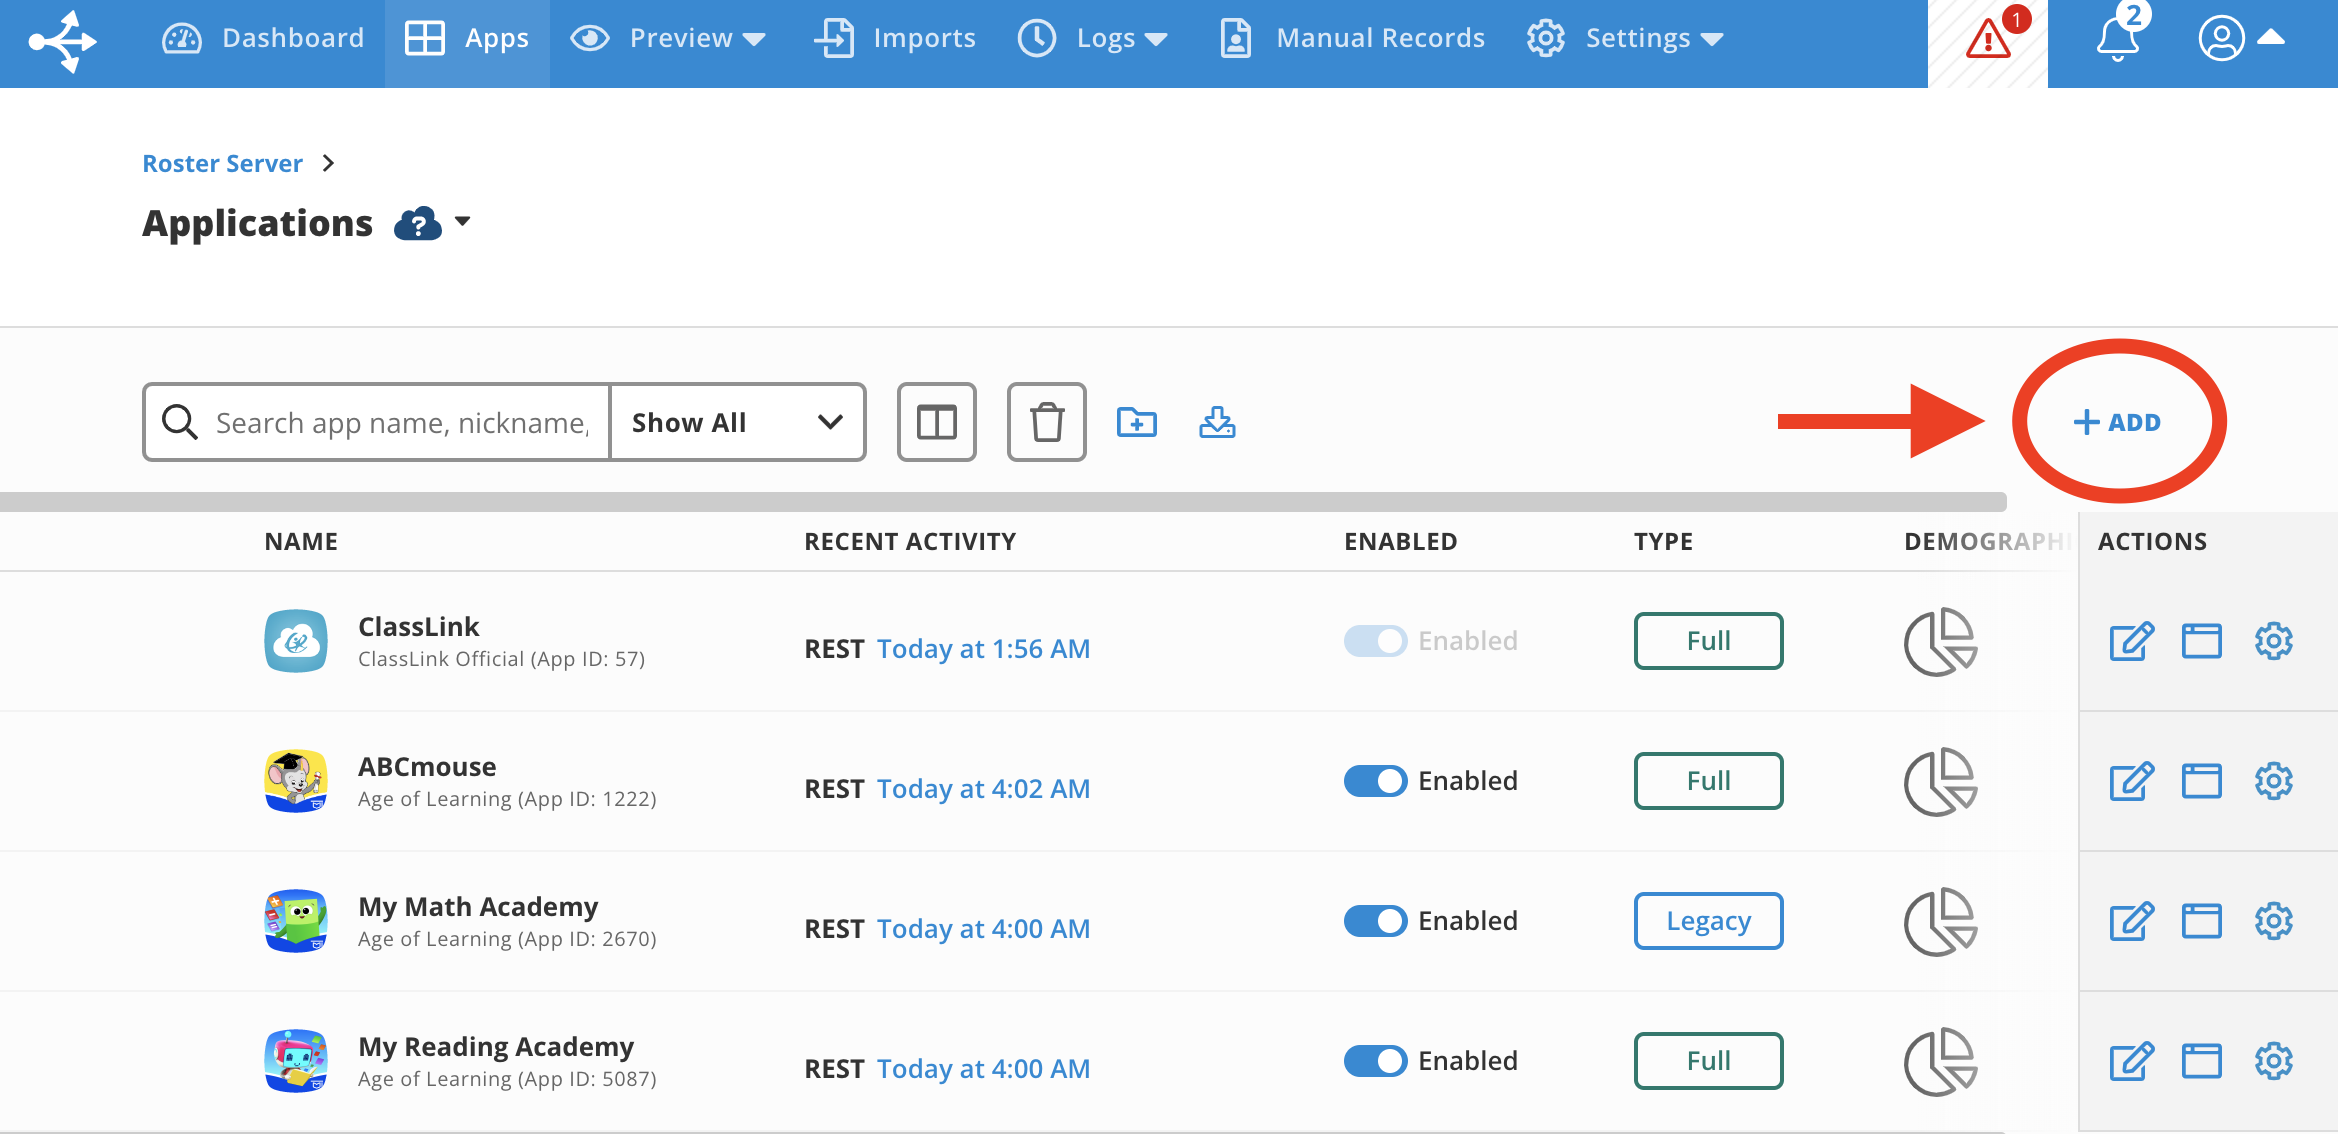Open the user account menu
The width and height of the screenshot is (2338, 1134).
(x=2242, y=38)
